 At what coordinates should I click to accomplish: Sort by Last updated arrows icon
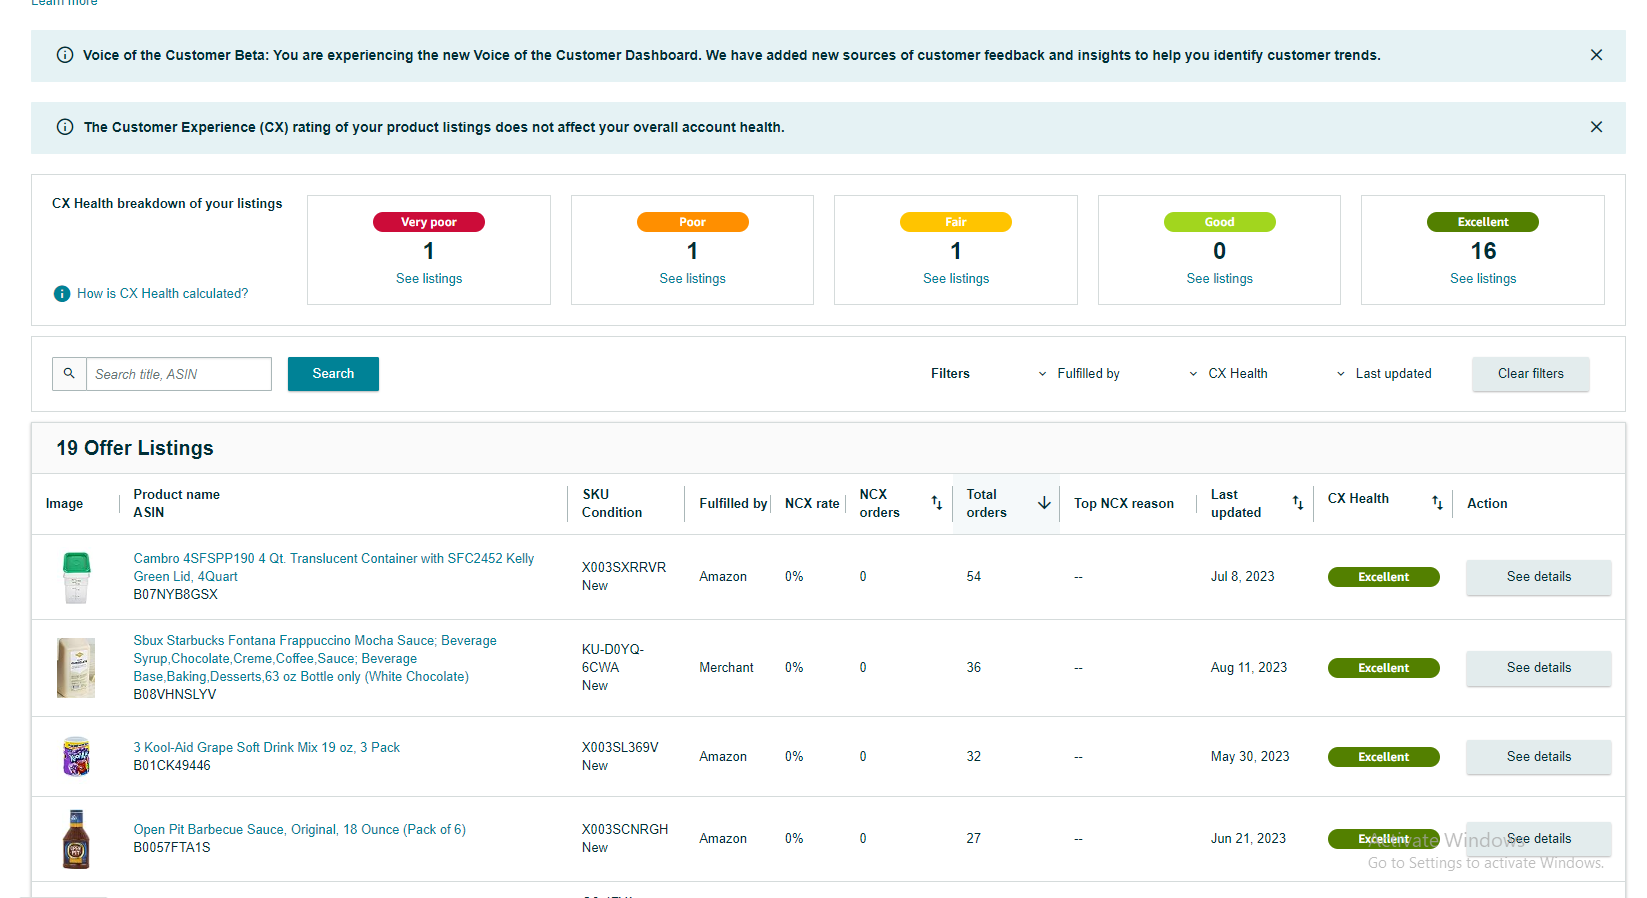1297,503
